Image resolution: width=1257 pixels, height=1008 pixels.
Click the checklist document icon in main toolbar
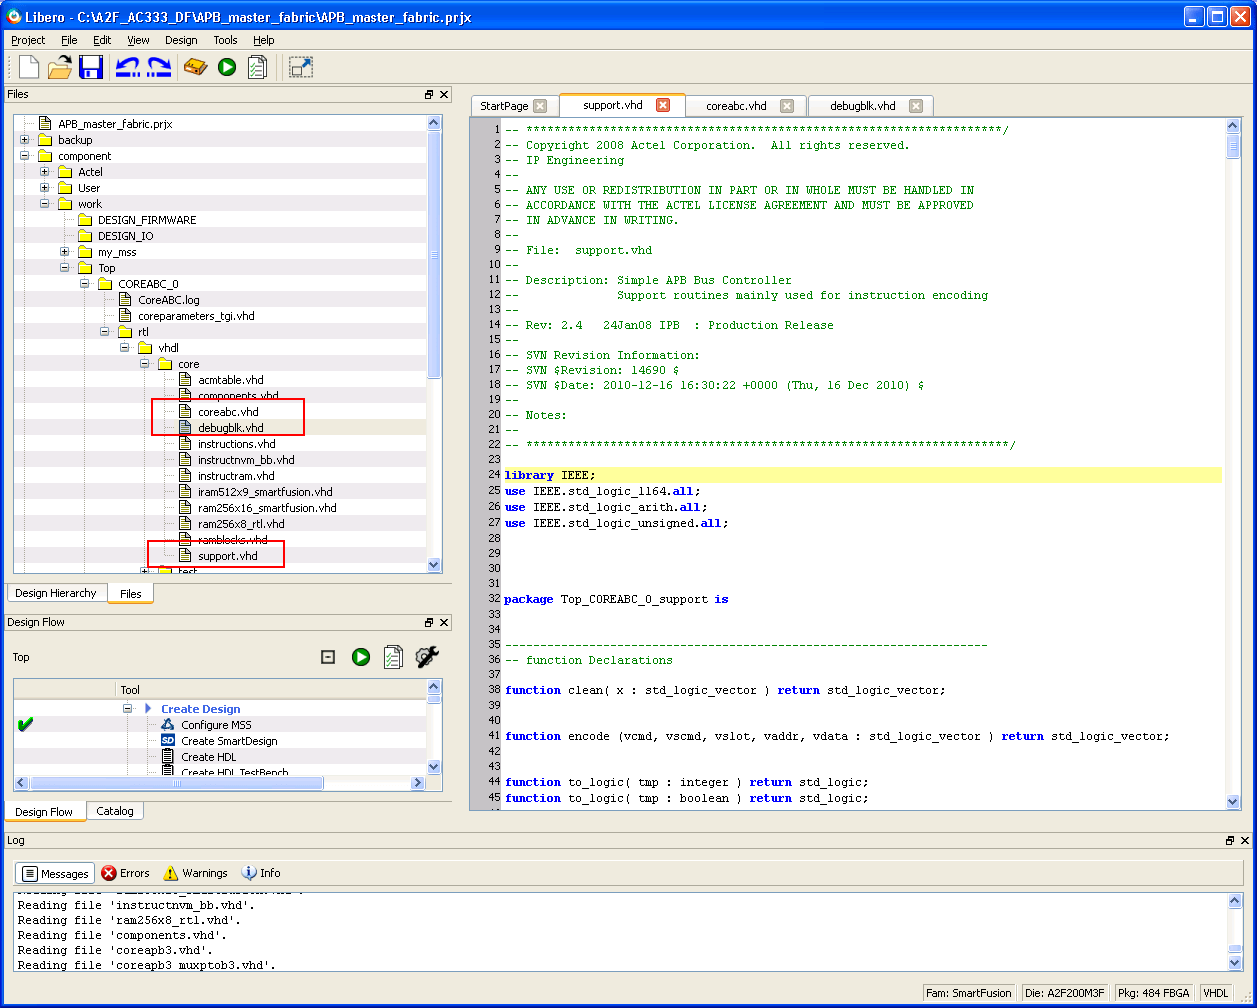(x=257, y=67)
